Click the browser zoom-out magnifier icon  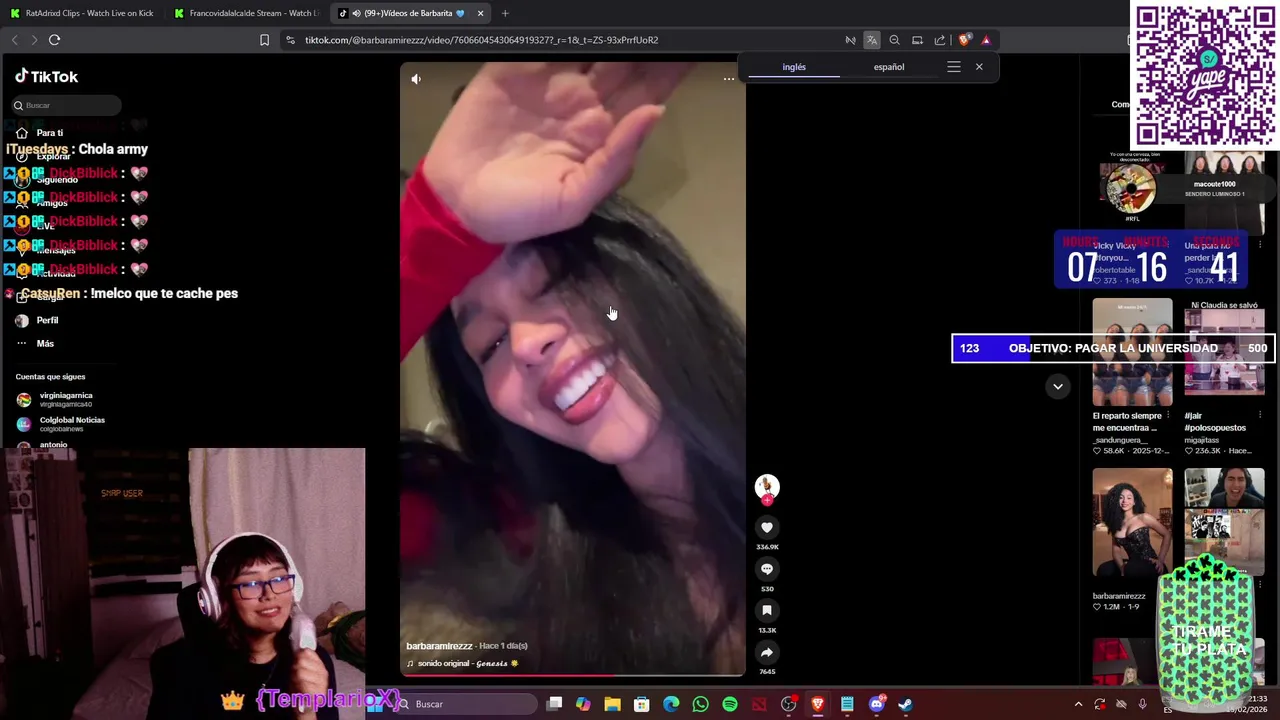point(894,40)
